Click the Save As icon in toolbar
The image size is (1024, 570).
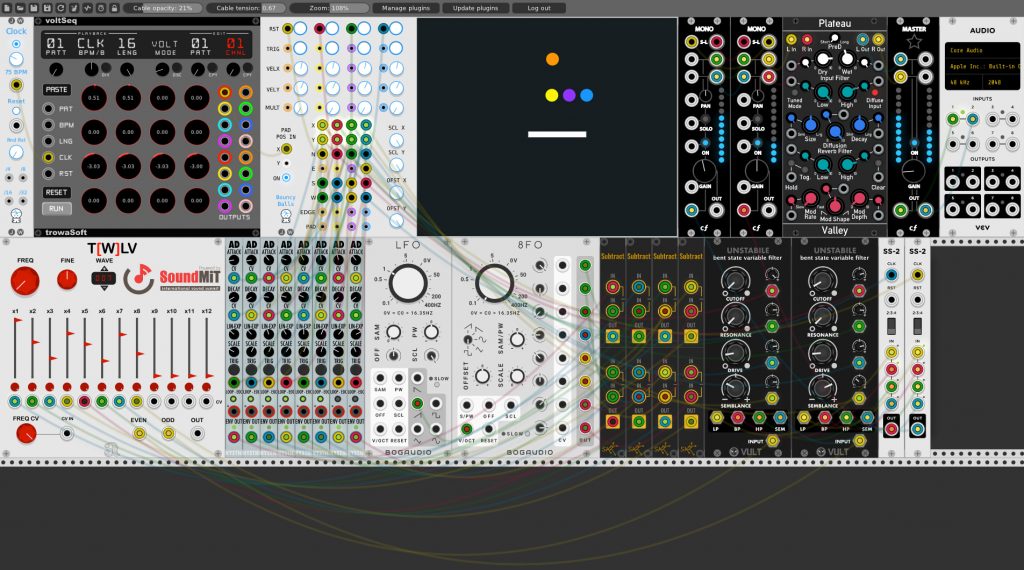point(47,8)
